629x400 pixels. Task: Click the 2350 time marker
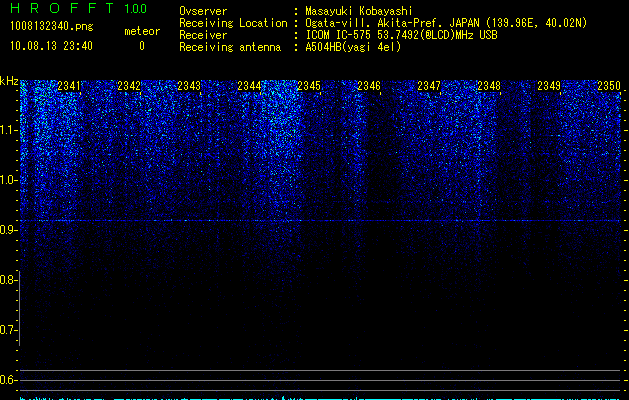tap(609, 86)
